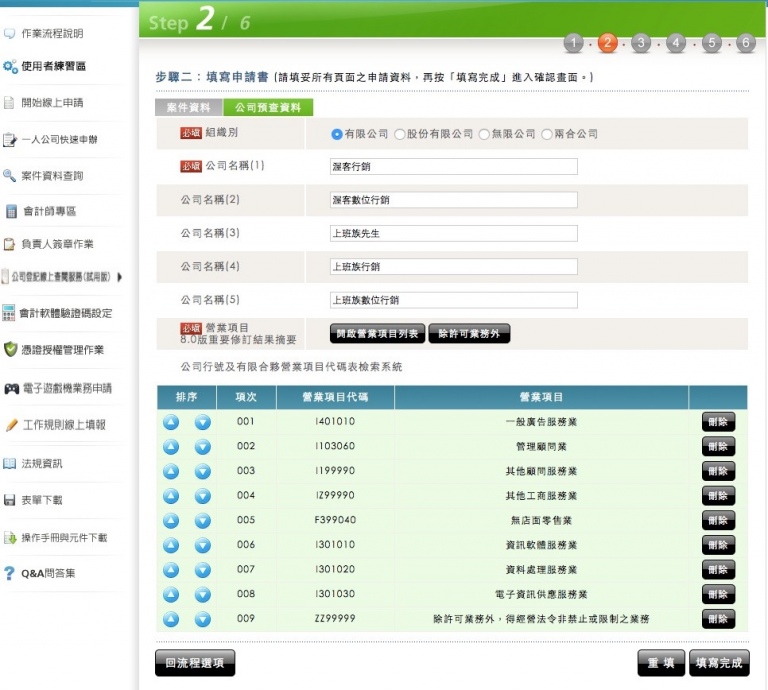
Task: Move row 005 down with the down arrow
Action: point(203,520)
